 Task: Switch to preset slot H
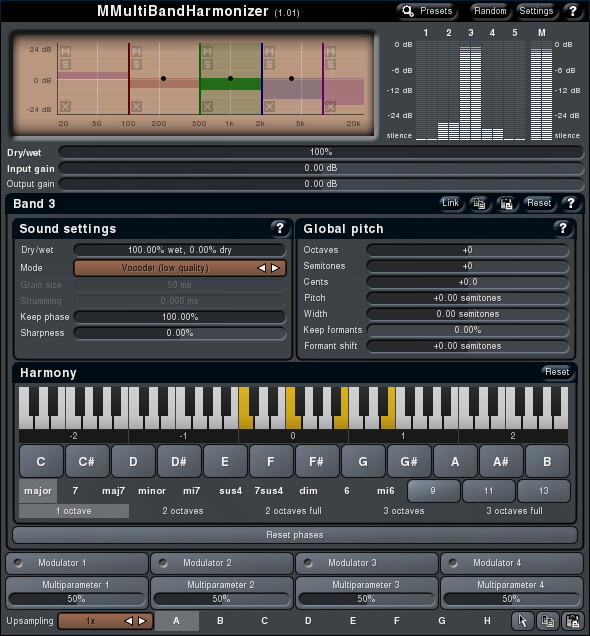coord(487,621)
